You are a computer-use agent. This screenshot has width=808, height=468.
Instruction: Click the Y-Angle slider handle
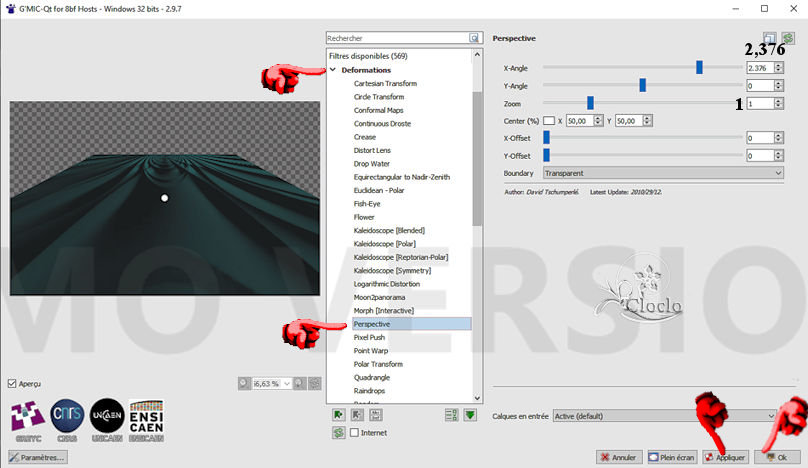pos(642,85)
